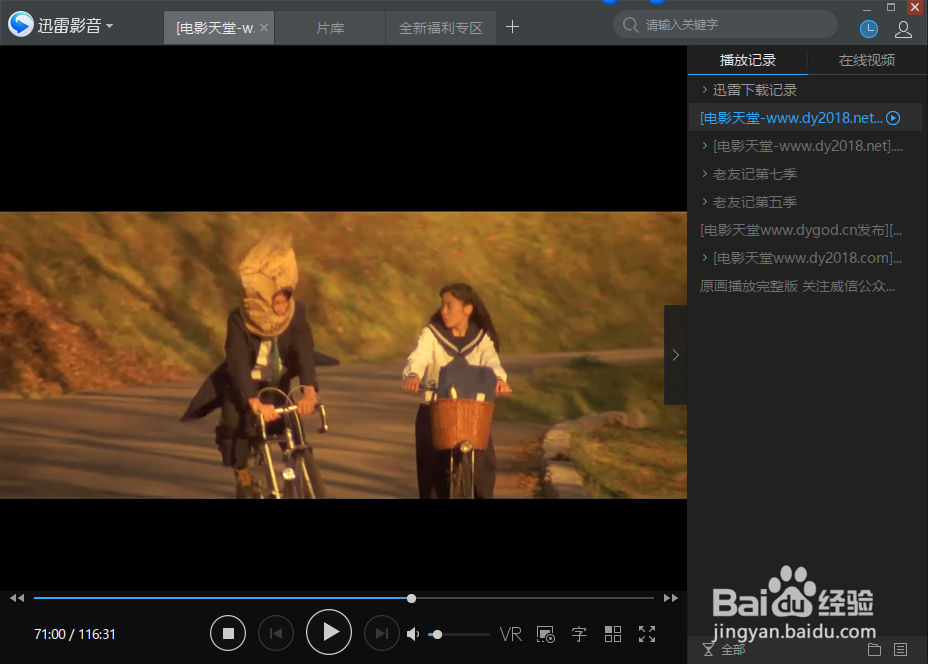Open the 迅雷影音 main menu dropdown arrow
Image resolution: width=928 pixels, height=664 pixels.
click(109, 26)
